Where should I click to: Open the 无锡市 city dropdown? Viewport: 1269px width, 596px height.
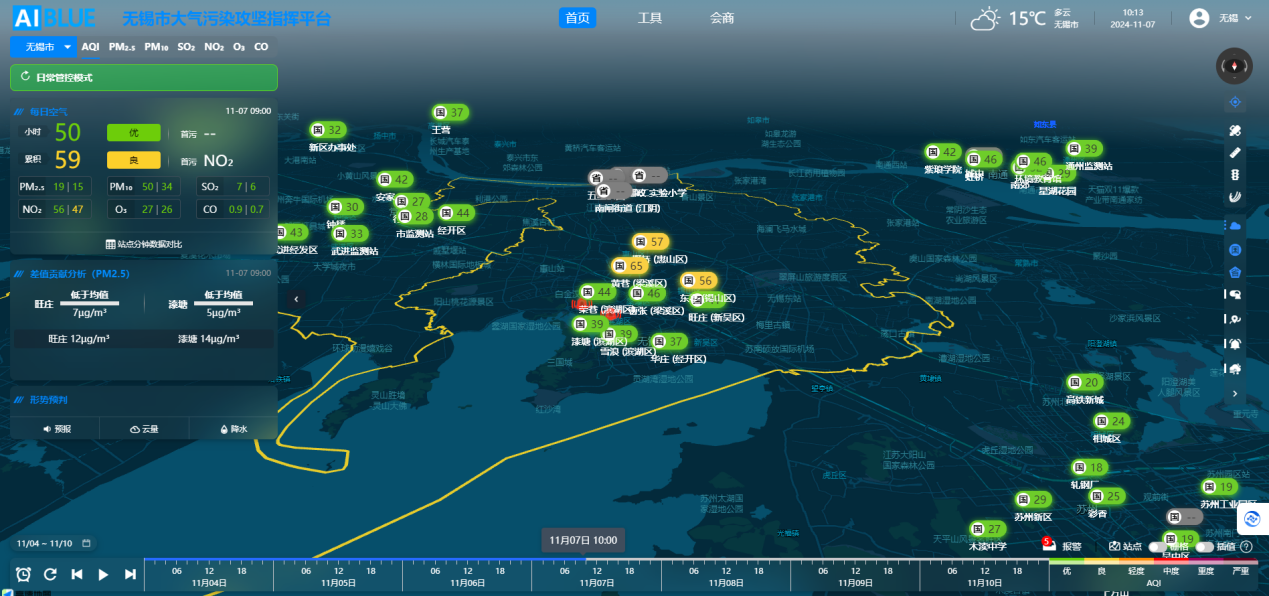coord(43,47)
